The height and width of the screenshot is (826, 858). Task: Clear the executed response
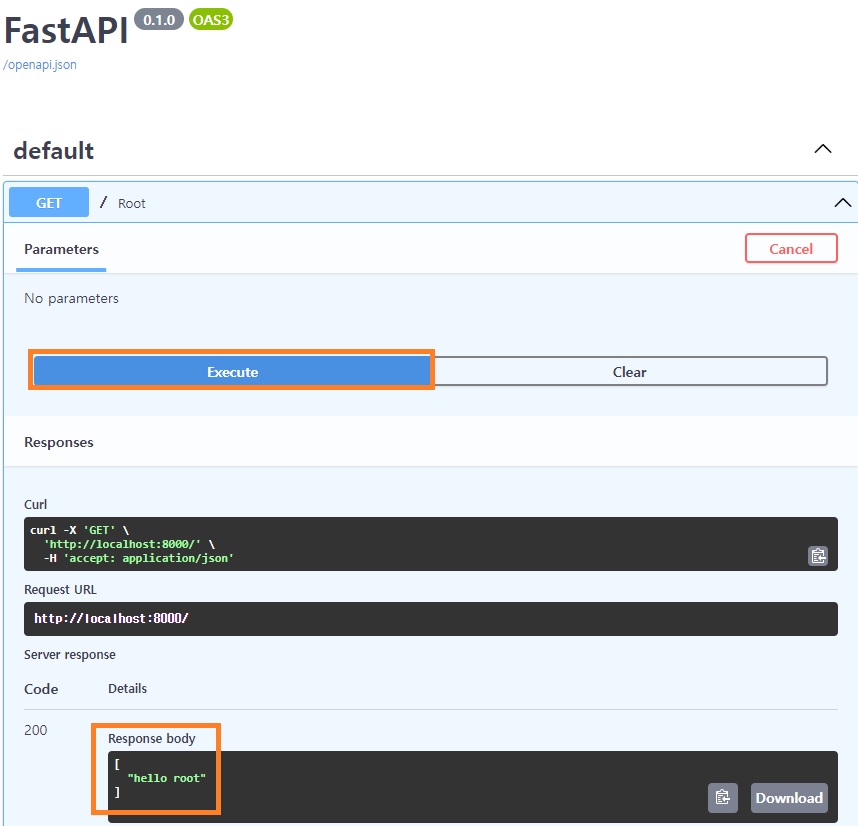pos(629,372)
